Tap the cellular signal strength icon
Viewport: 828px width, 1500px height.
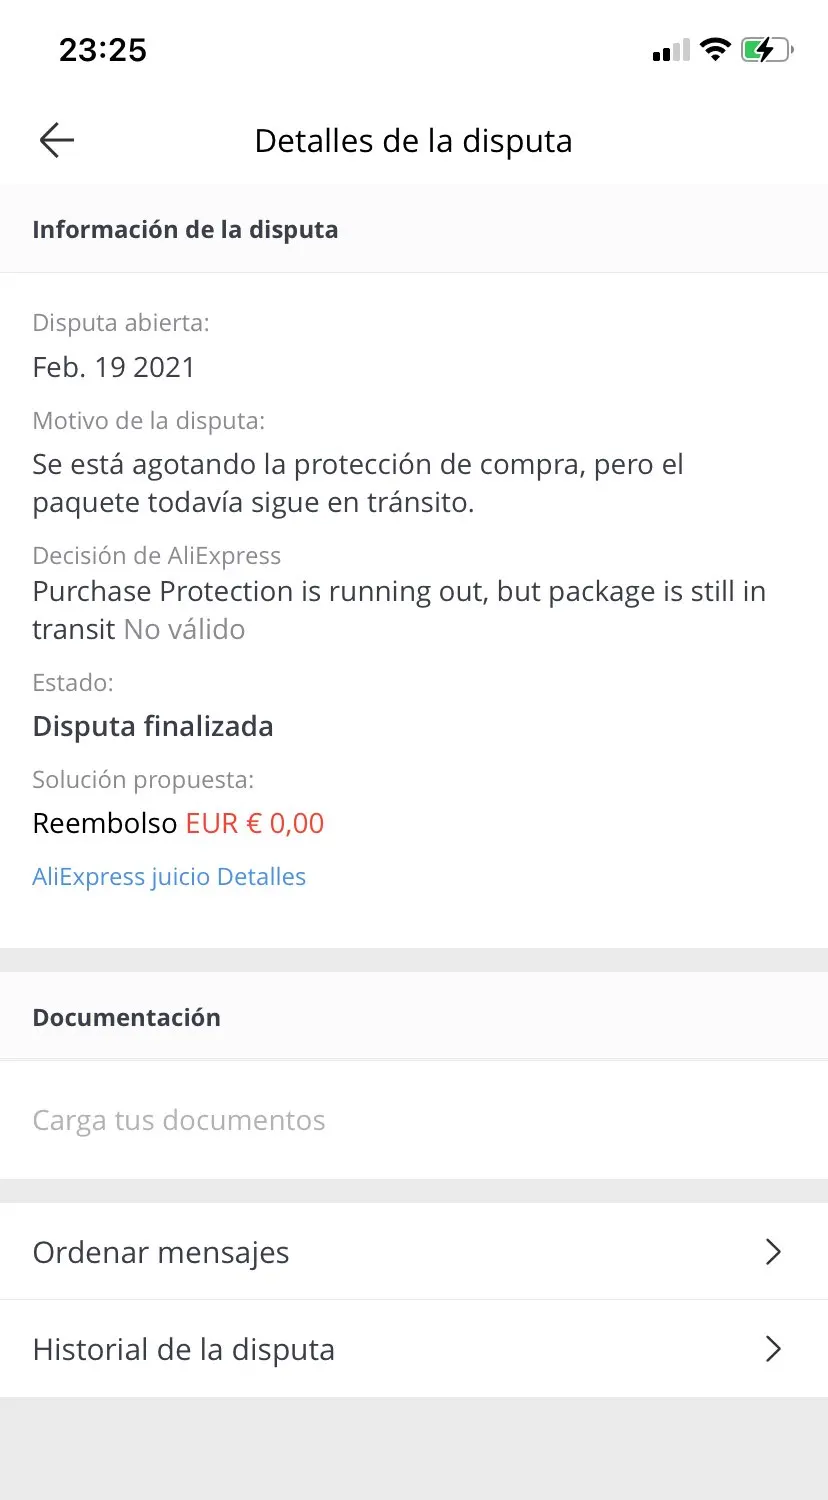point(671,50)
